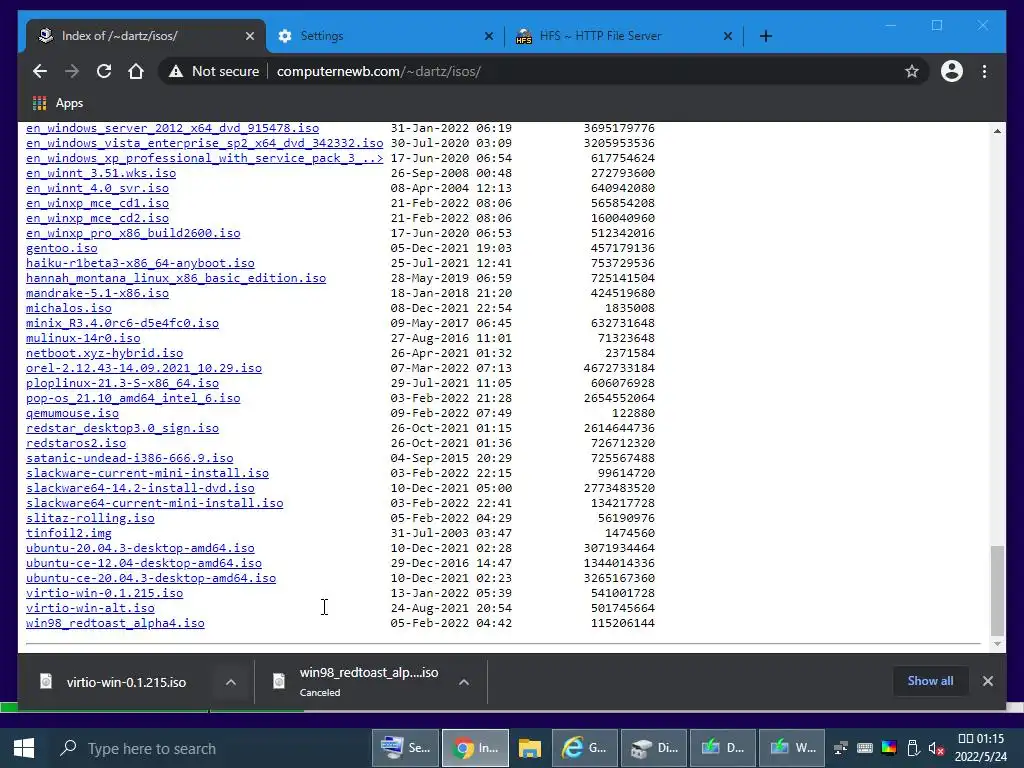Switch to the HFS ~ HTTP File Server tab
The width and height of the screenshot is (1024, 768).
[624, 36]
